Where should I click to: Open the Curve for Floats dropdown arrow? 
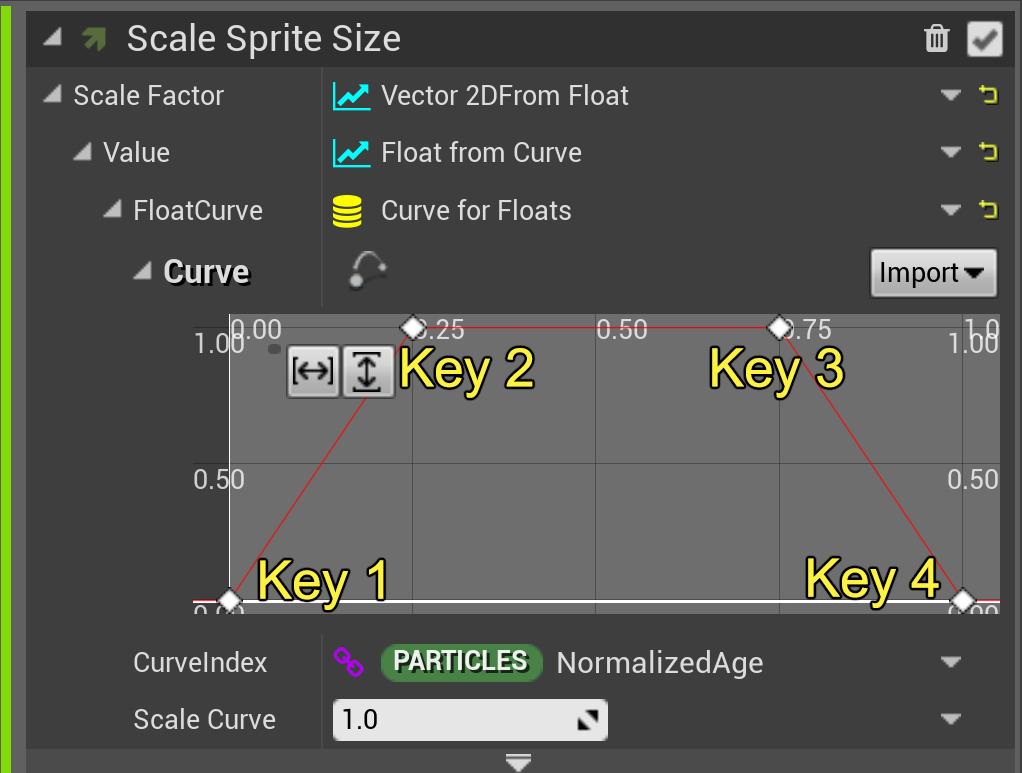(x=950, y=211)
